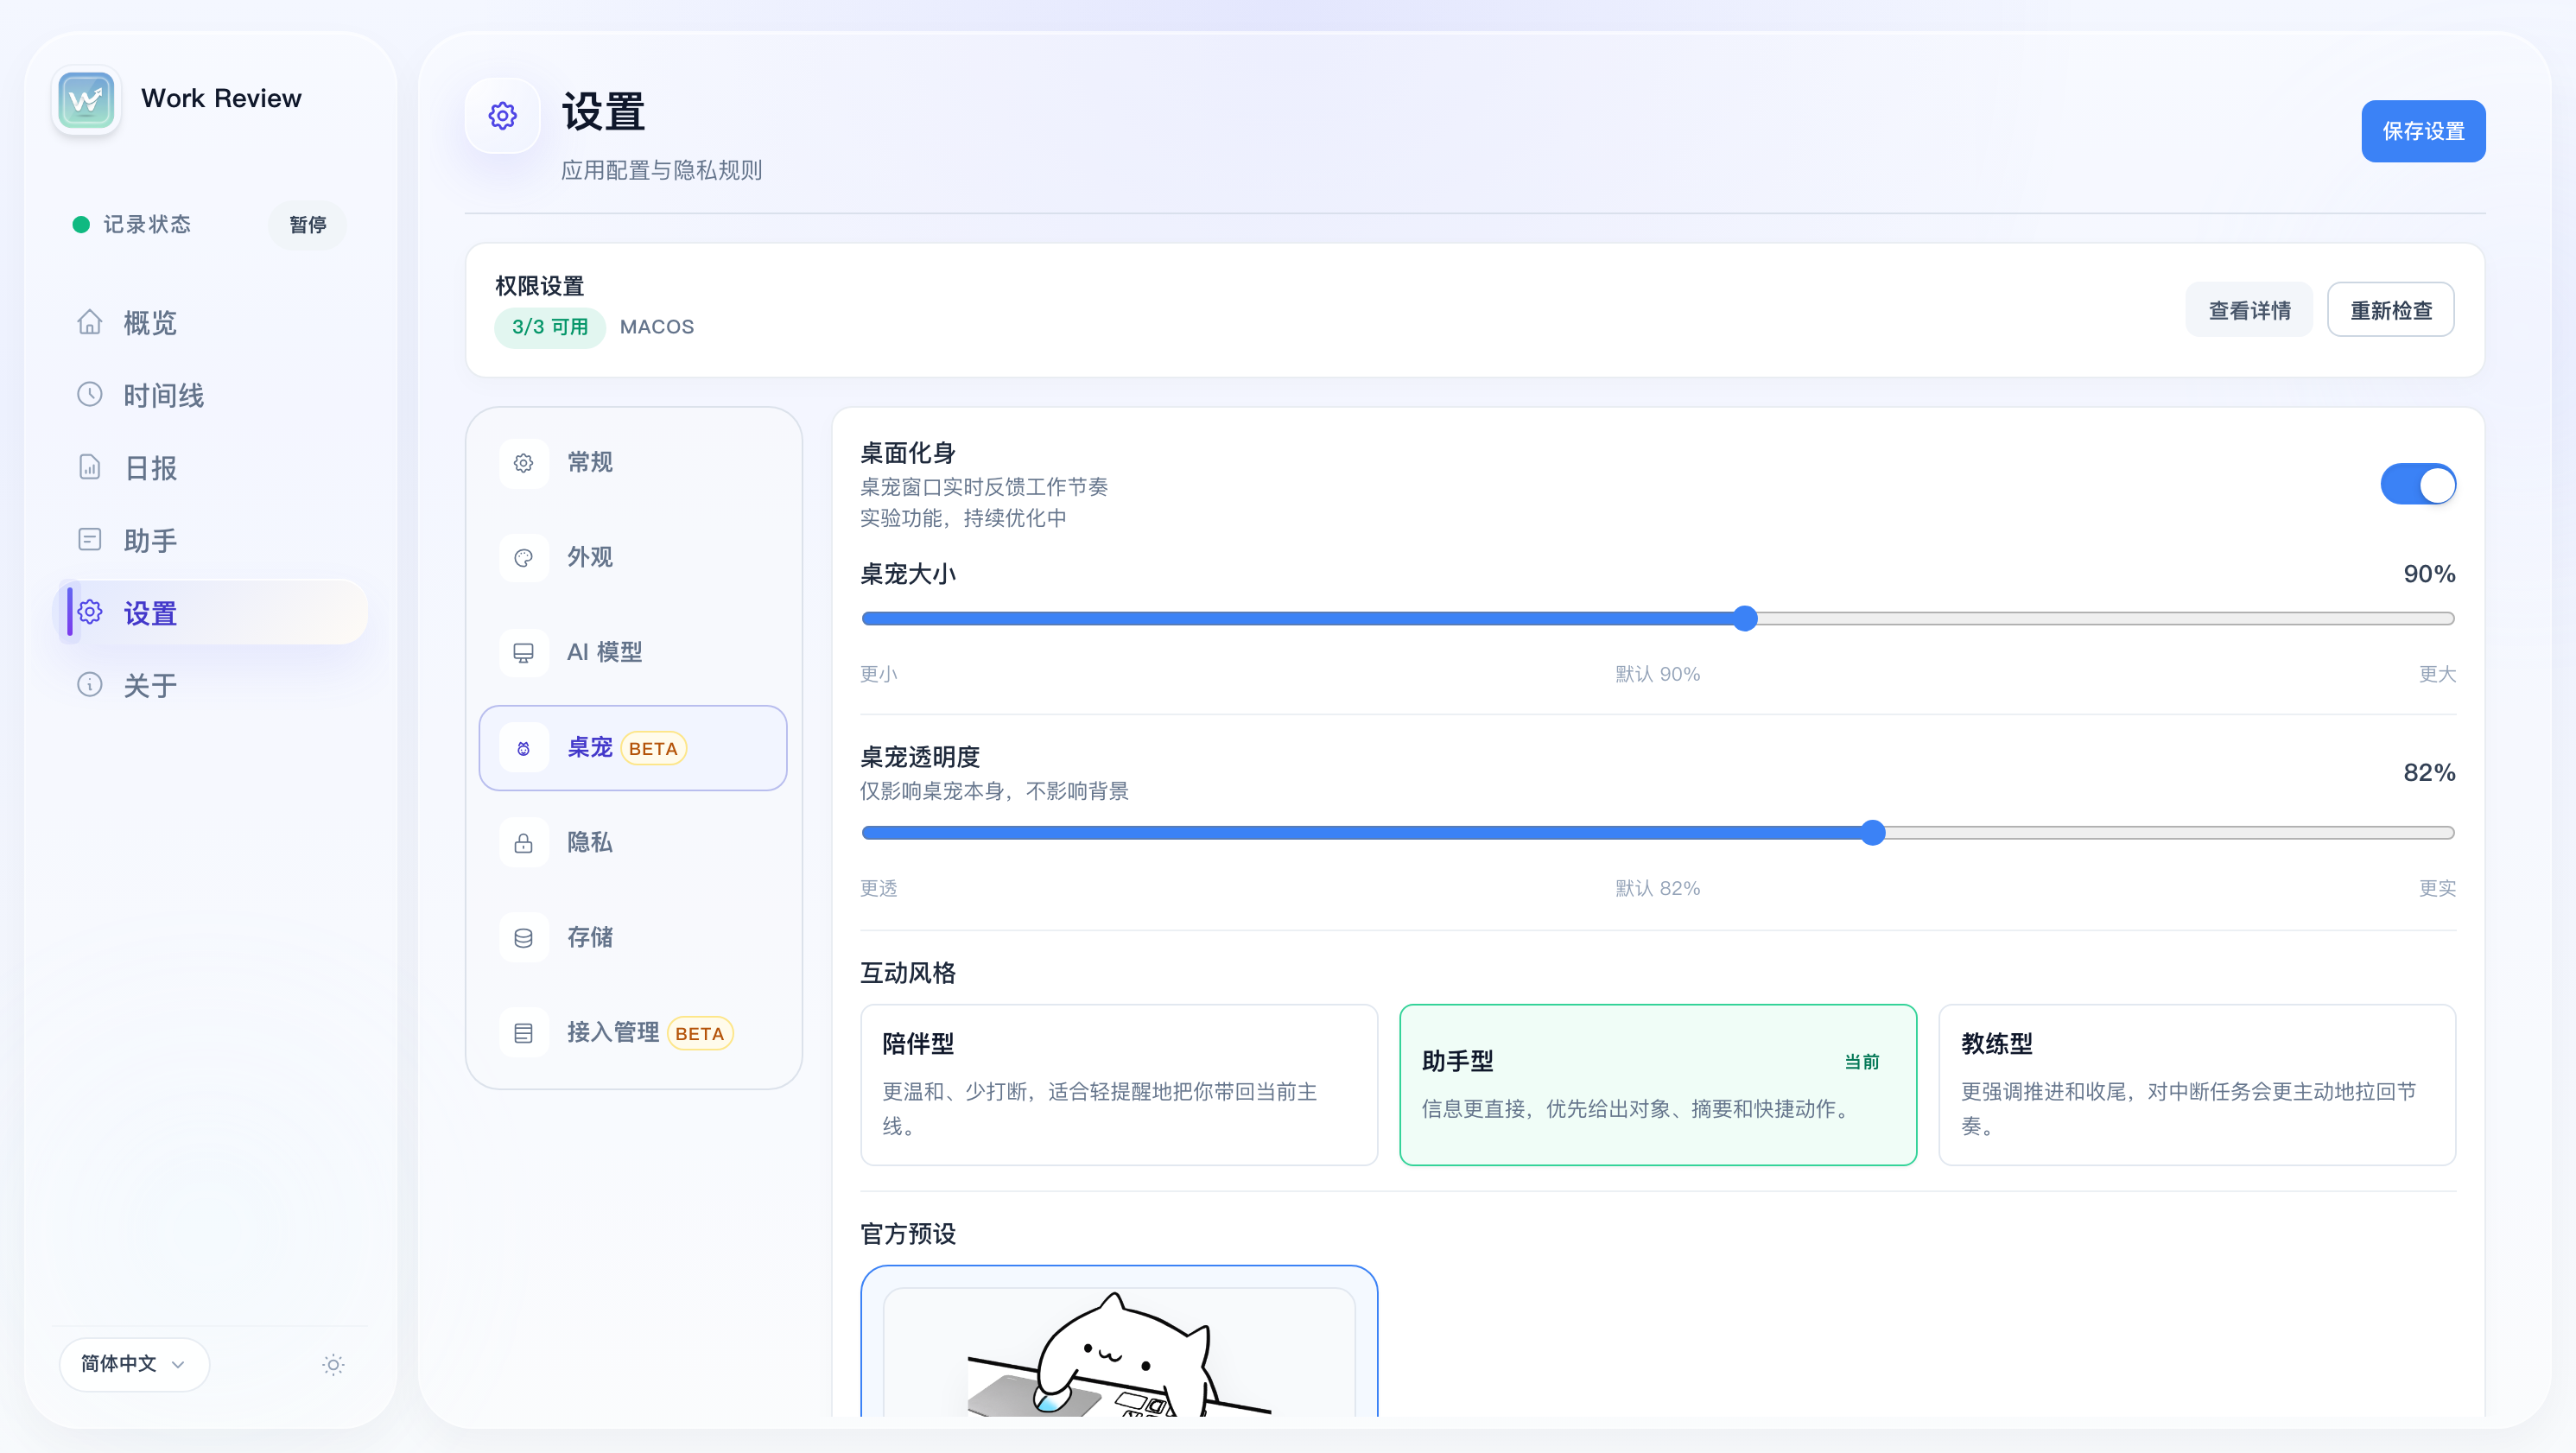Viewport: 2576px width, 1453px height.
Task: Click the 保存设置 button
Action: (2423, 131)
